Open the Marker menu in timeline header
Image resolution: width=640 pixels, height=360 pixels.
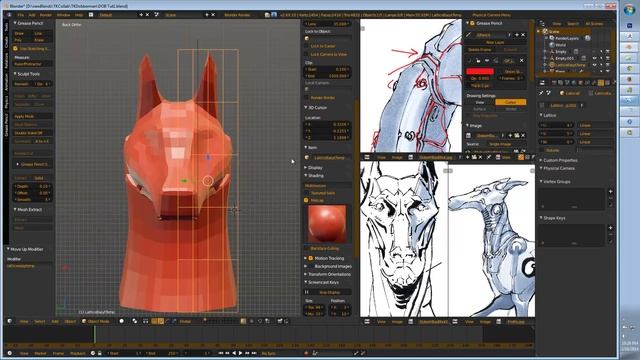tap(40, 353)
